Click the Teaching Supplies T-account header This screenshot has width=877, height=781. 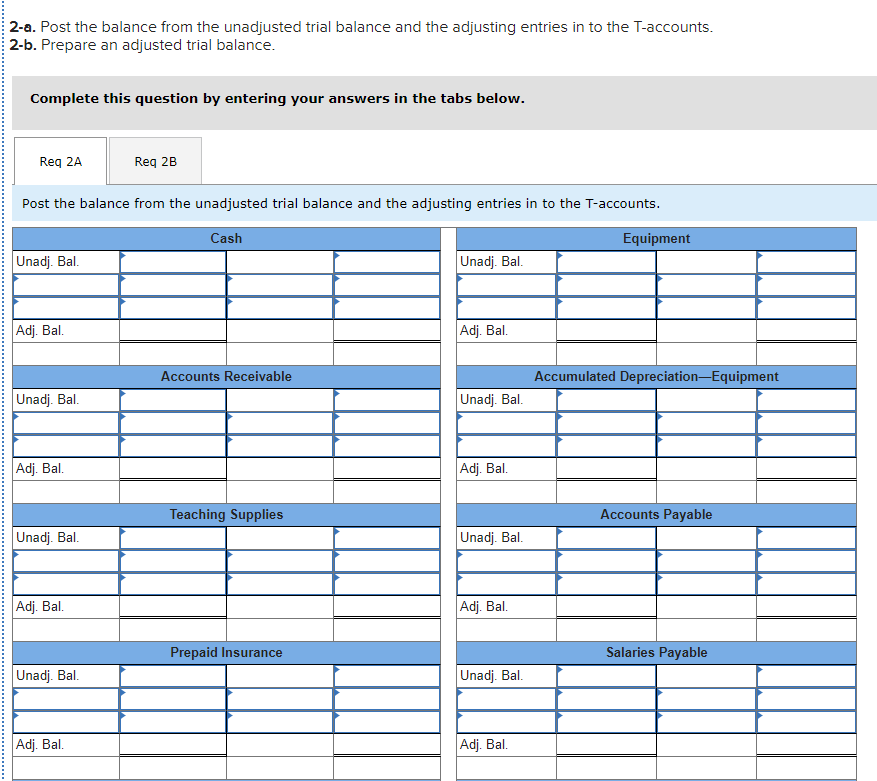pyautogui.click(x=226, y=514)
